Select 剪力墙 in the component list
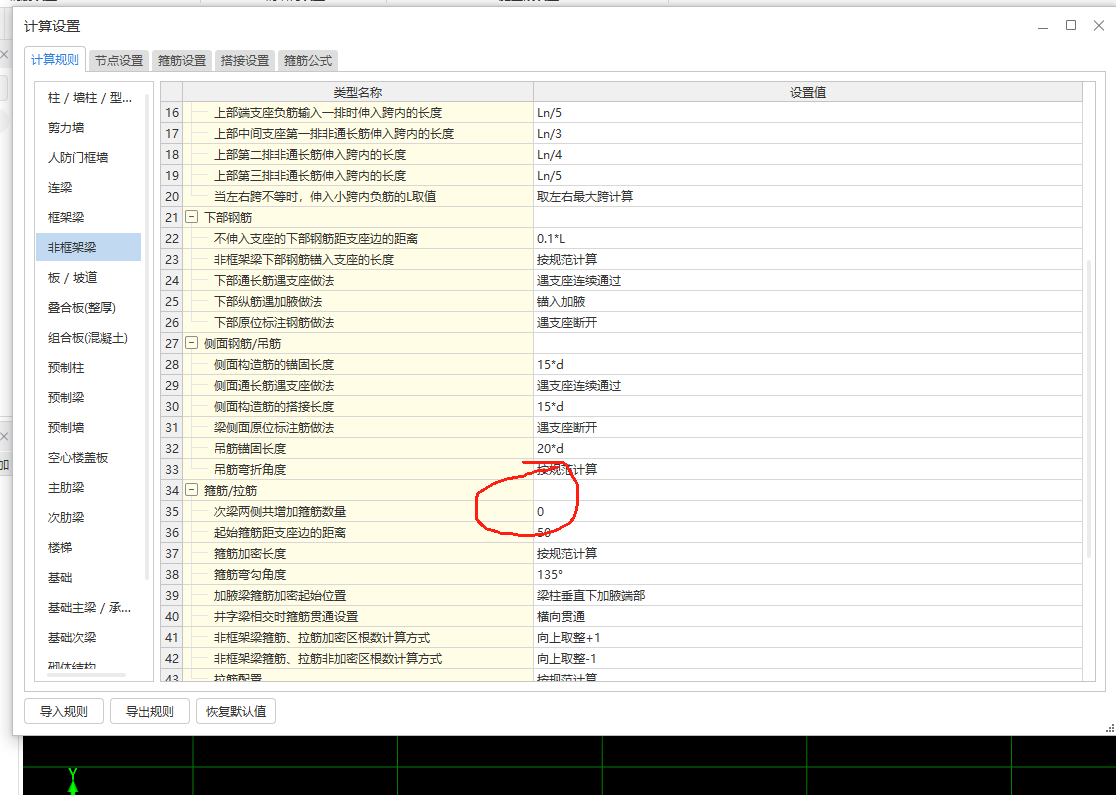This screenshot has width=1116, height=795. [89, 127]
